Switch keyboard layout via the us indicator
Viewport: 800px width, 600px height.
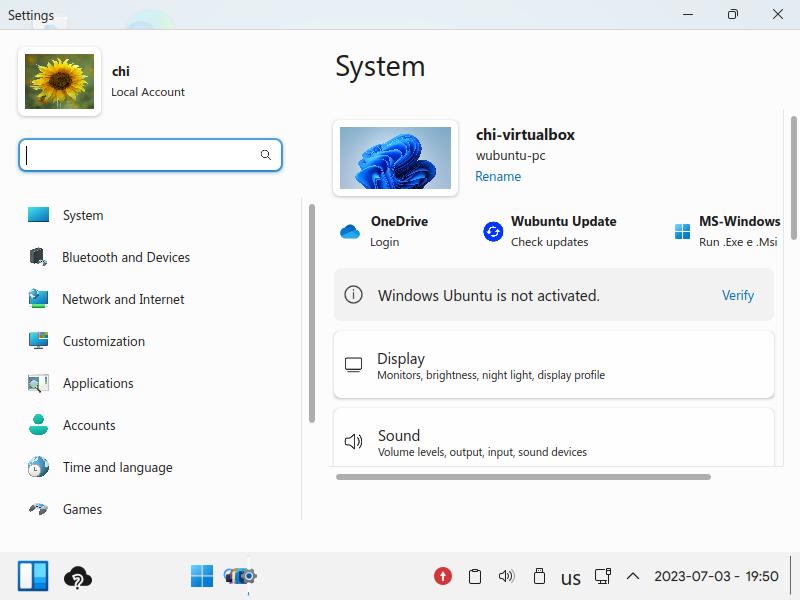click(x=570, y=578)
